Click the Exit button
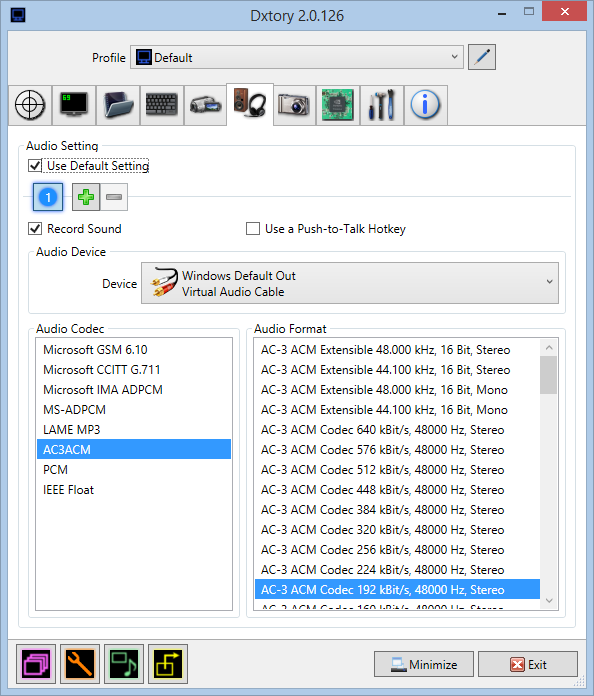 coord(528,664)
